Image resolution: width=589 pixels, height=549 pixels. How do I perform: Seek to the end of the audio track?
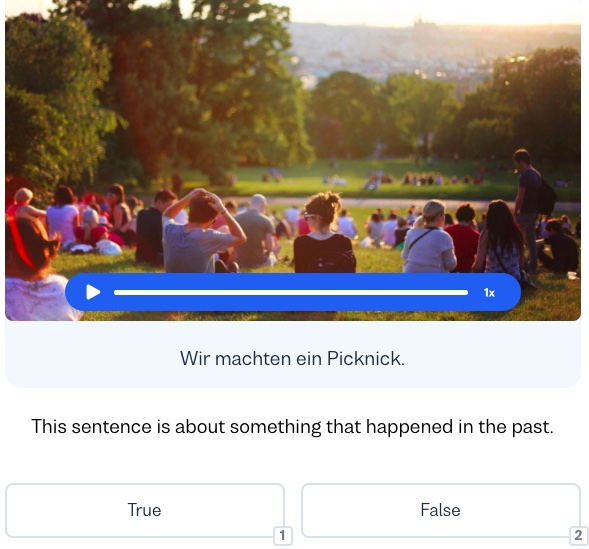pos(467,293)
